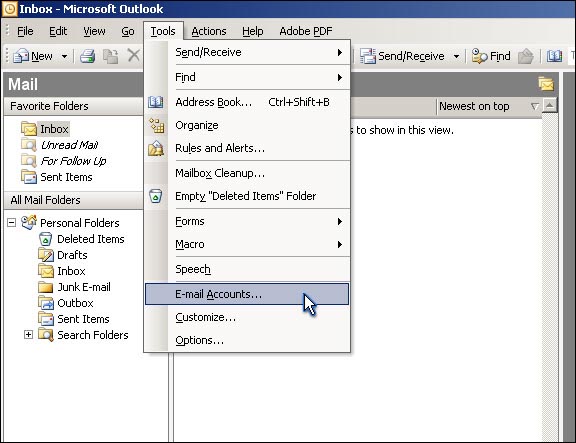Select Speech menu item
The height and width of the screenshot is (443, 576).
tap(247, 269)
